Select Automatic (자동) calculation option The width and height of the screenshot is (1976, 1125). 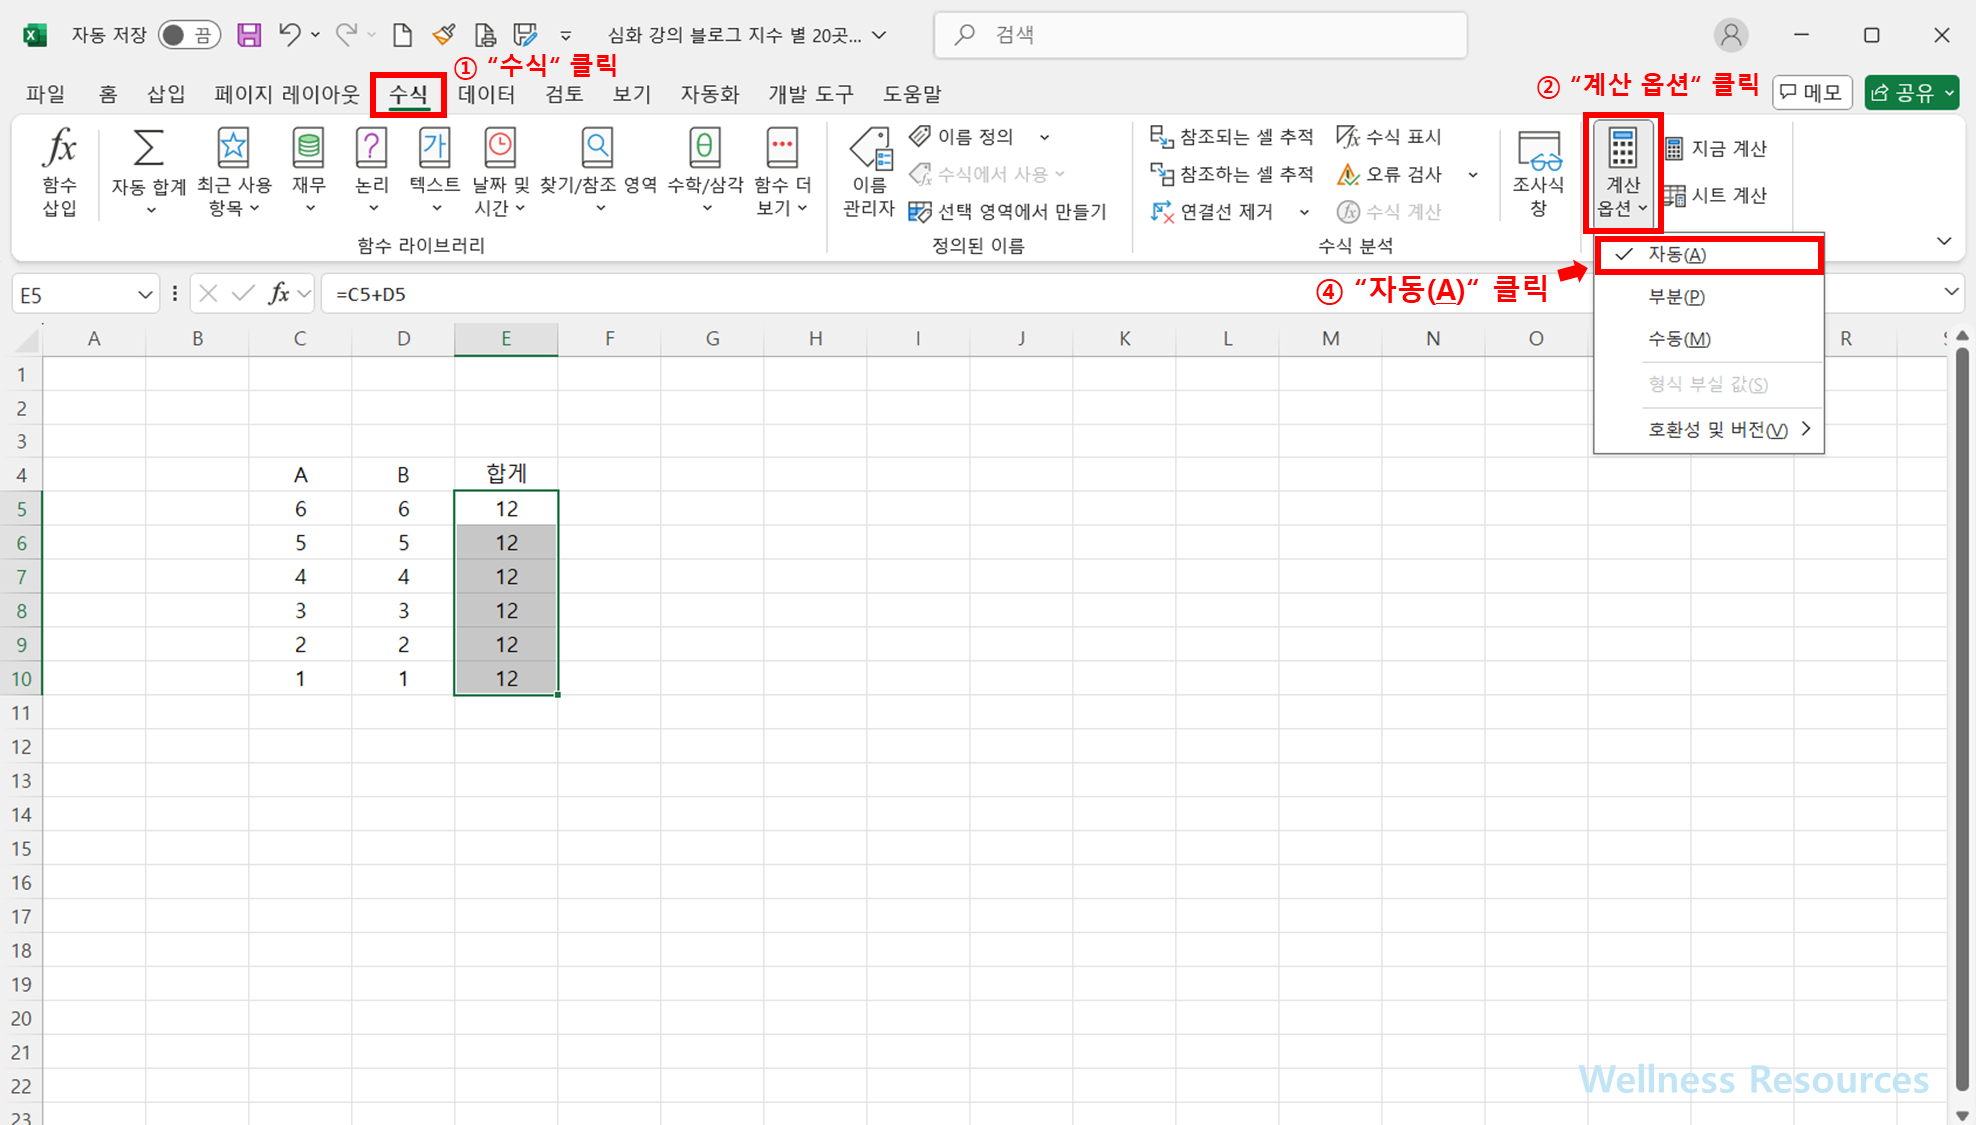1708,255
